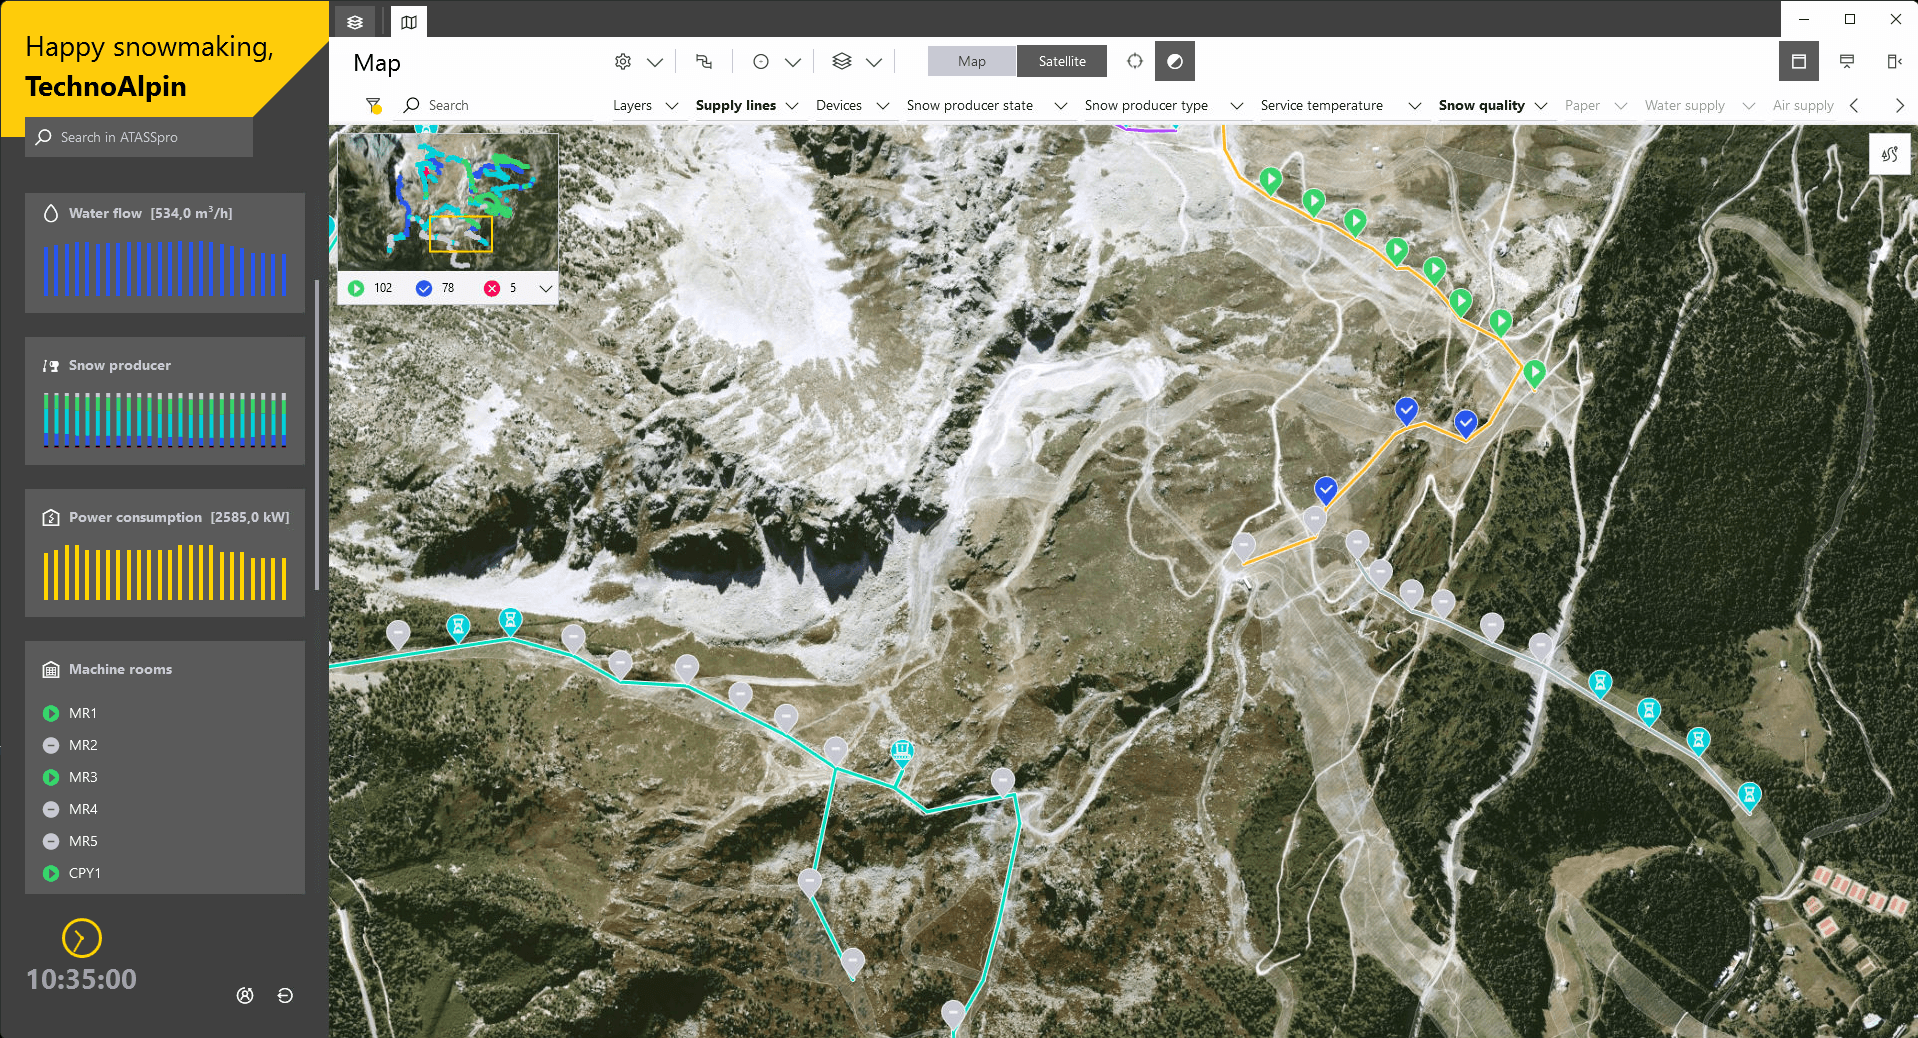
Task: Expand the Layers dropdown
Action: 645,105
